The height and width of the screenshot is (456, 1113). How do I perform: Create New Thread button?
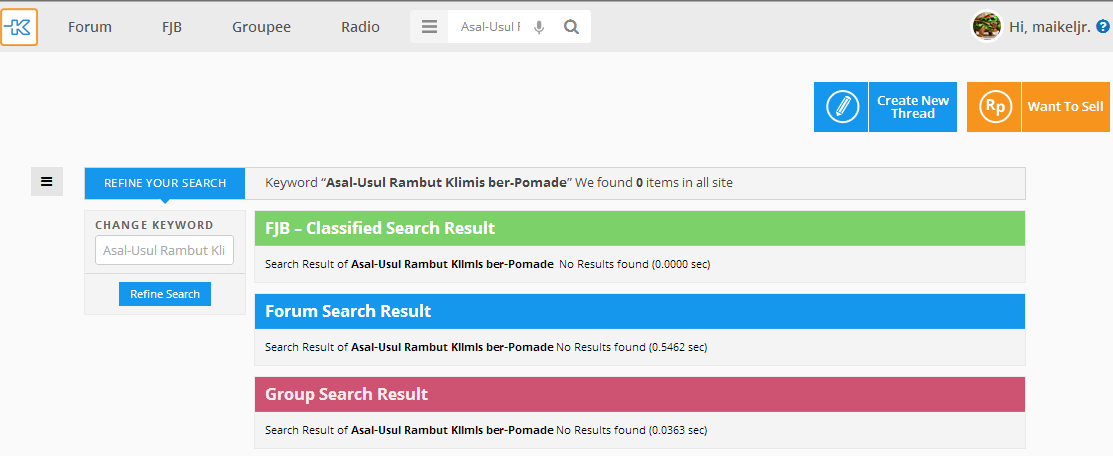click(913, 107)
